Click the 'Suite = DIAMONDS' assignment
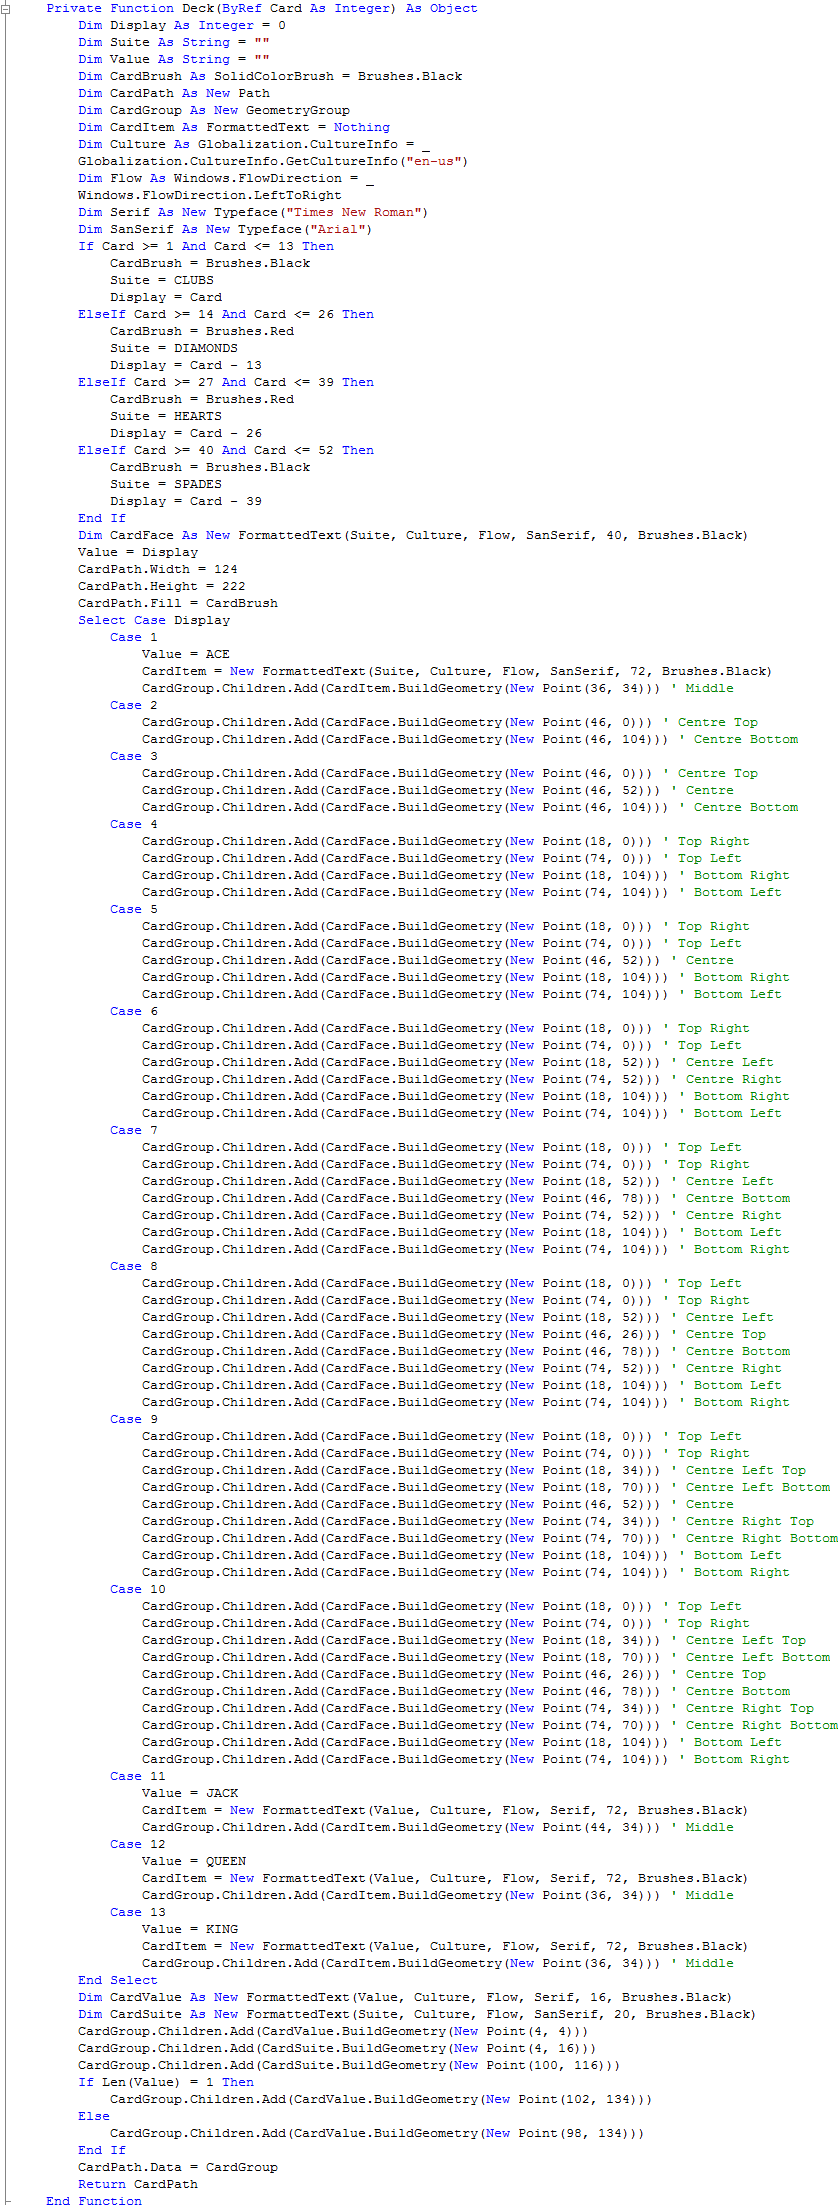This screenshot has width=840, height=2205. coord(174,348)
